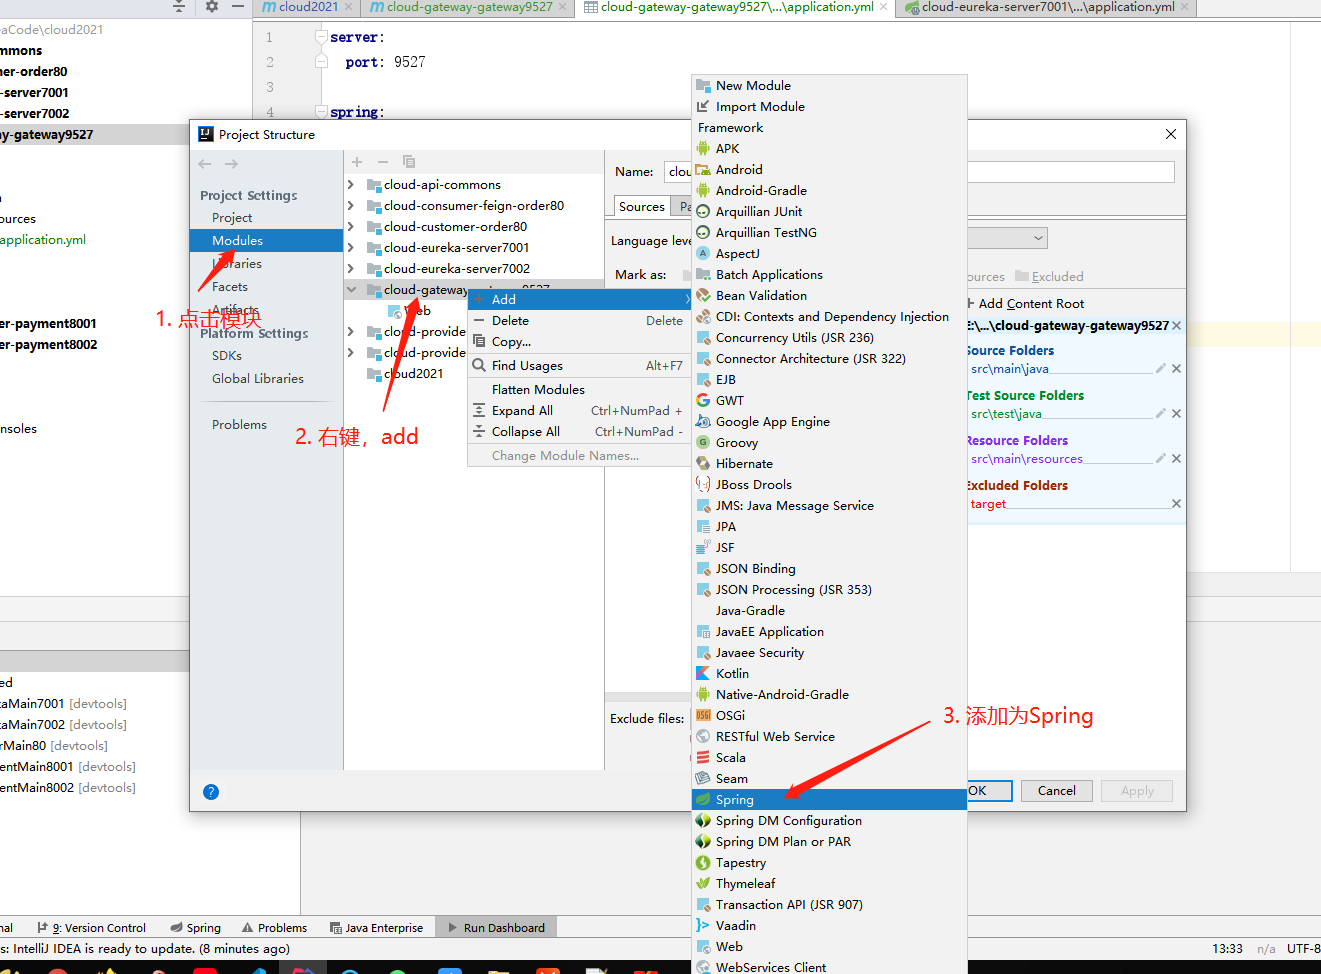Viewport: 1321px width, 974px height.
Task: Click the Hibernate framework icon
Action: 703,464
